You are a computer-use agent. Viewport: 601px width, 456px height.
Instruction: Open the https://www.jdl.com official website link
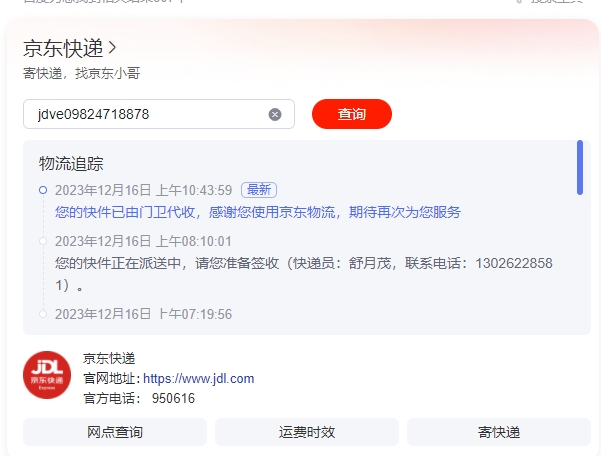click(x=199, y=379)
